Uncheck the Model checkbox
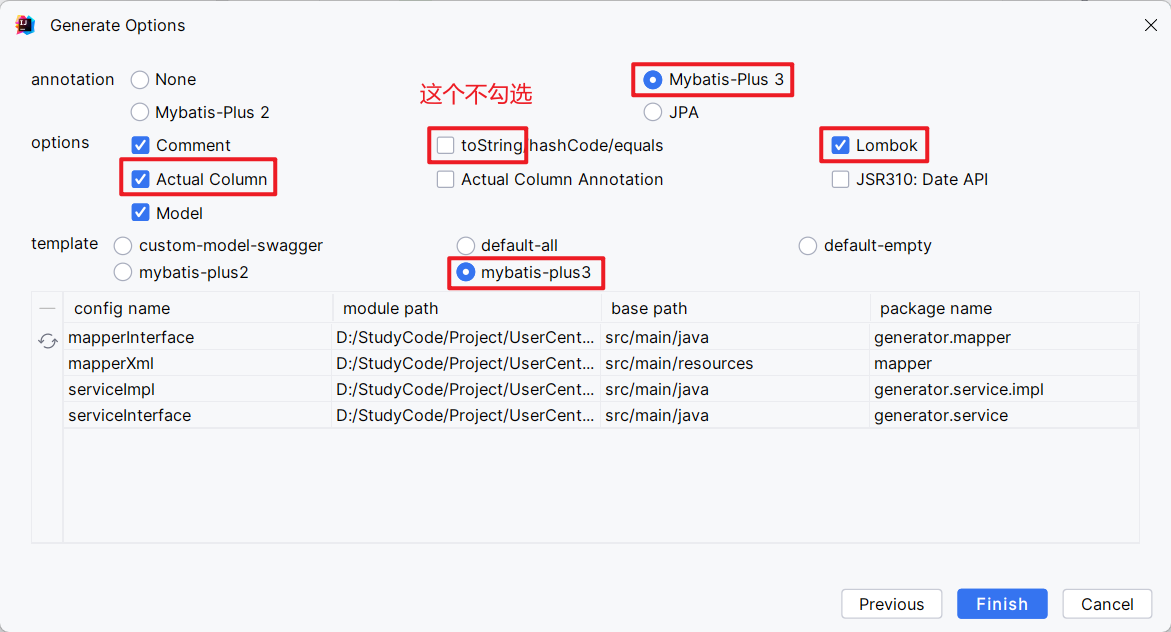This screenshot has width=1171, height=632. point(141,213)
